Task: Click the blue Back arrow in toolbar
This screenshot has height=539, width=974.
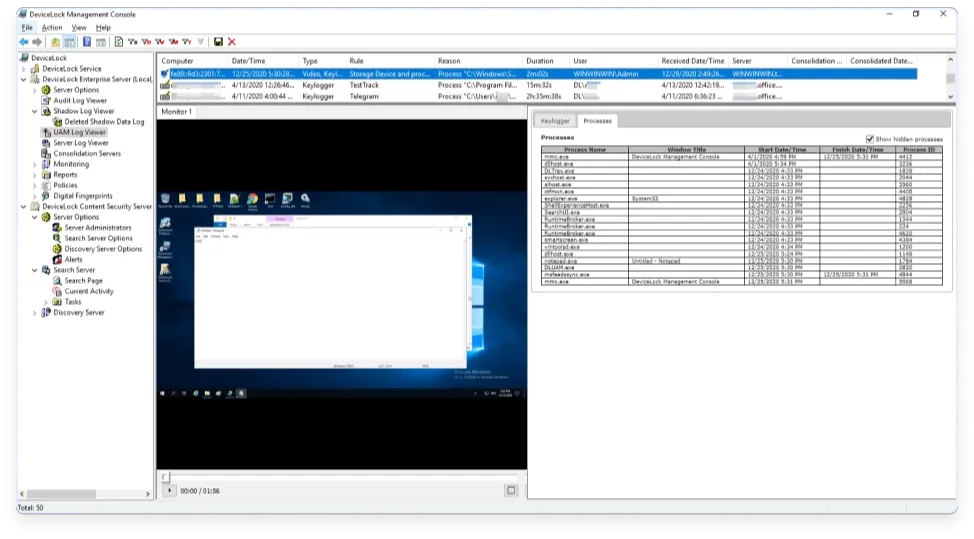Action: click(24, 42)
